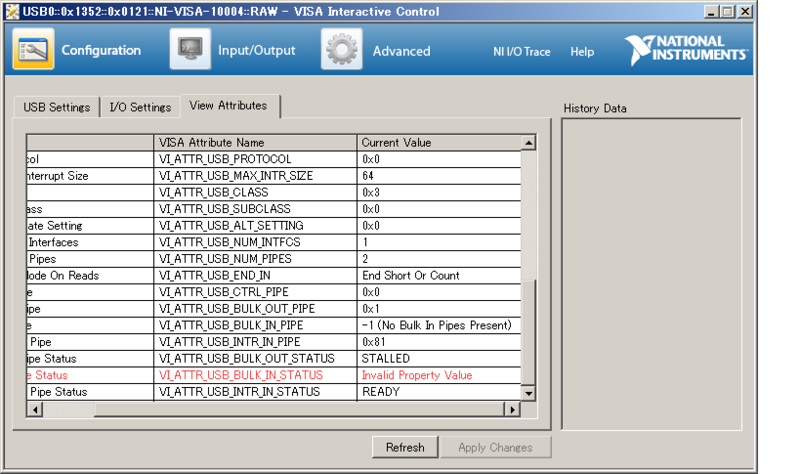Select VI_ATTR_USB_INTR_IN_STATUS cell
The image size is (800, 474).
[255, 392]
